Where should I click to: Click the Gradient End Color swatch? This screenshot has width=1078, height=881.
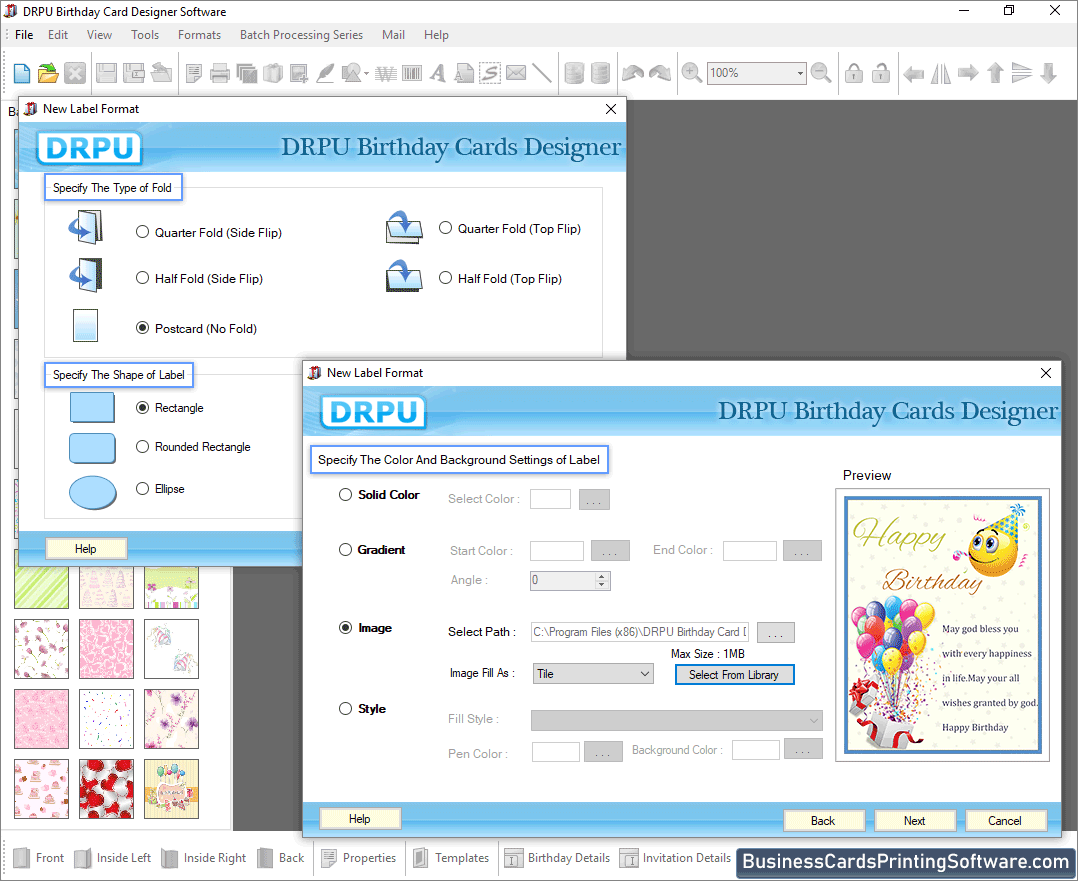point(750,551)
